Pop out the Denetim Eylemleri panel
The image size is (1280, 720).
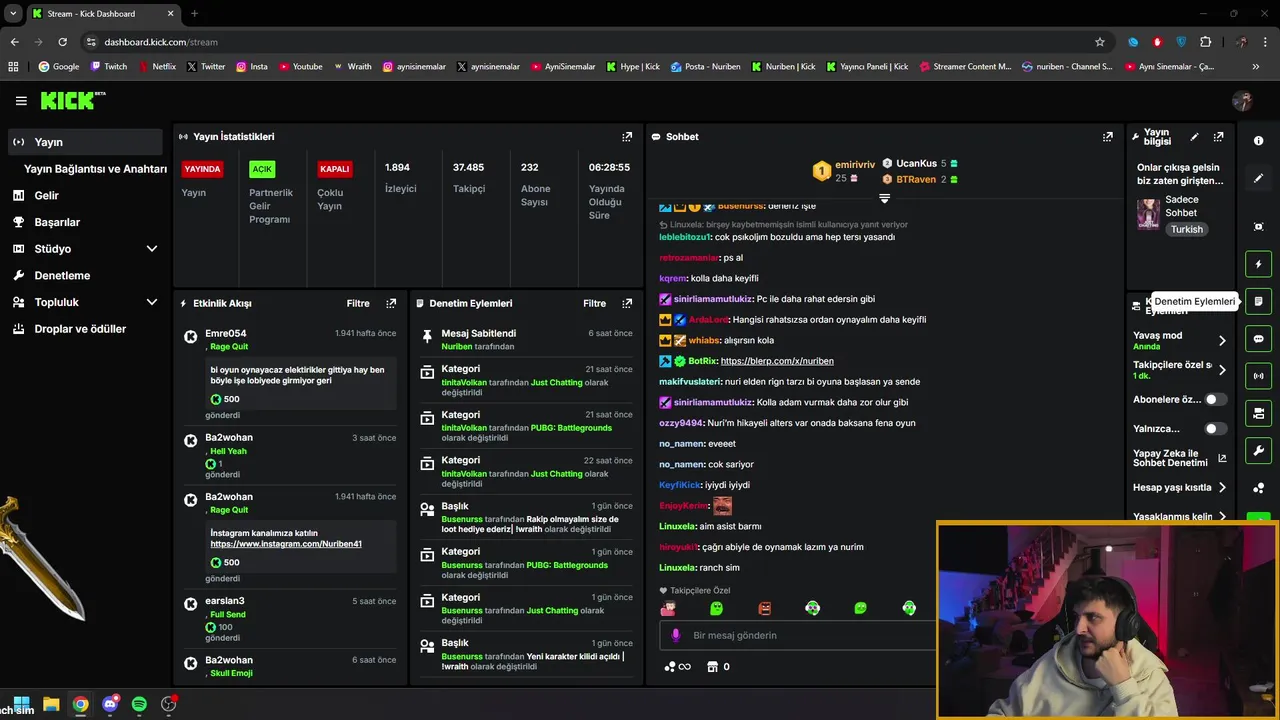click(627, 303)
